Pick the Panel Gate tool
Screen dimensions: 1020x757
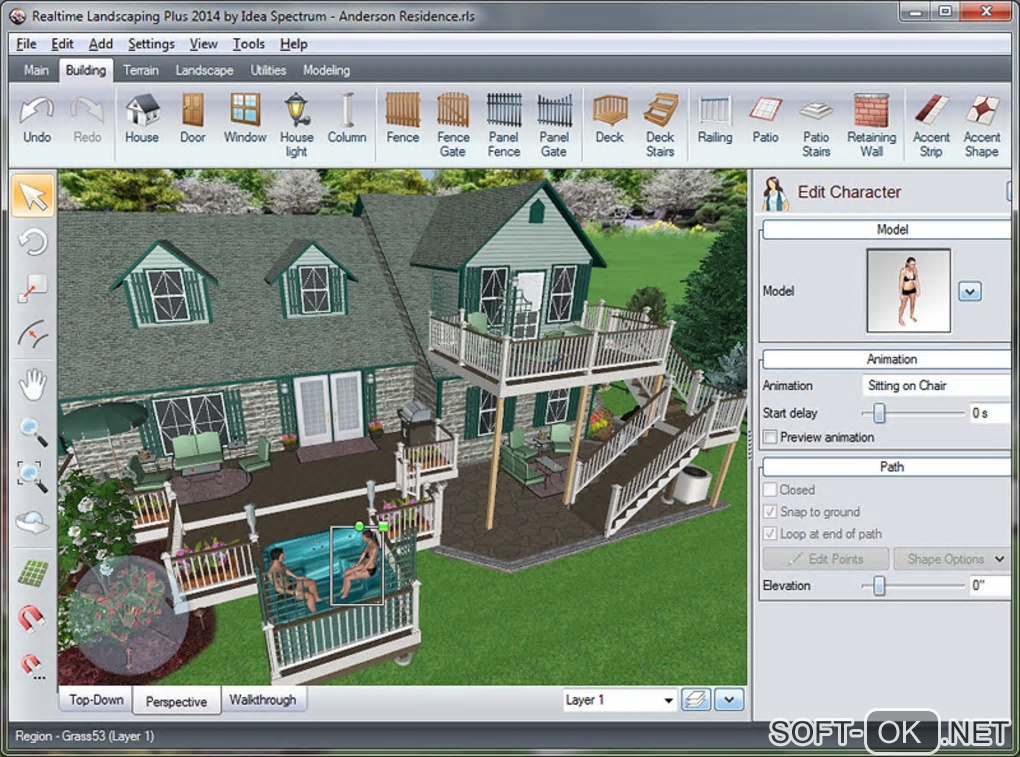pyautogui.click(x=554, y=126)
